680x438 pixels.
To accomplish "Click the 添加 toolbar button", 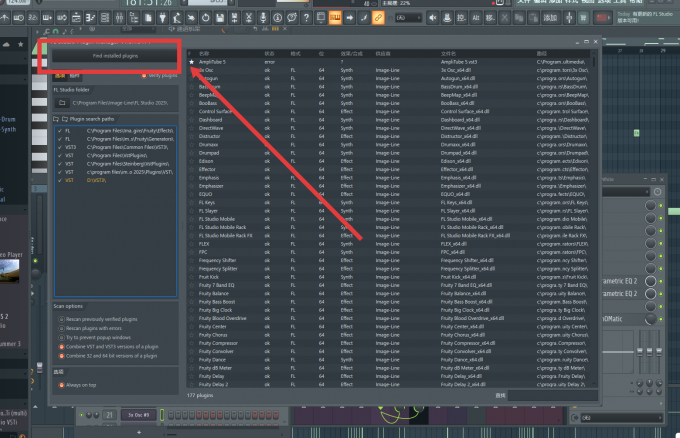I will coord(550,18).
